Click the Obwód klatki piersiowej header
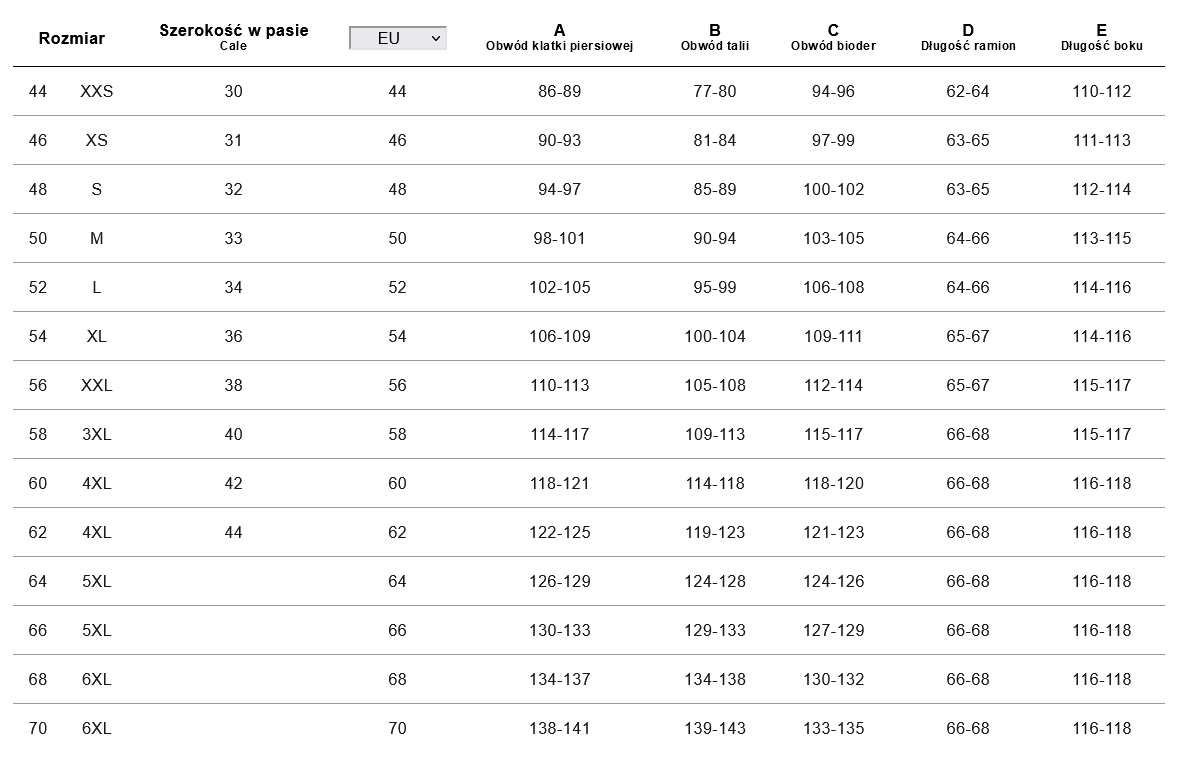Viewport: 1181px width, 758px height. point(559,37)
